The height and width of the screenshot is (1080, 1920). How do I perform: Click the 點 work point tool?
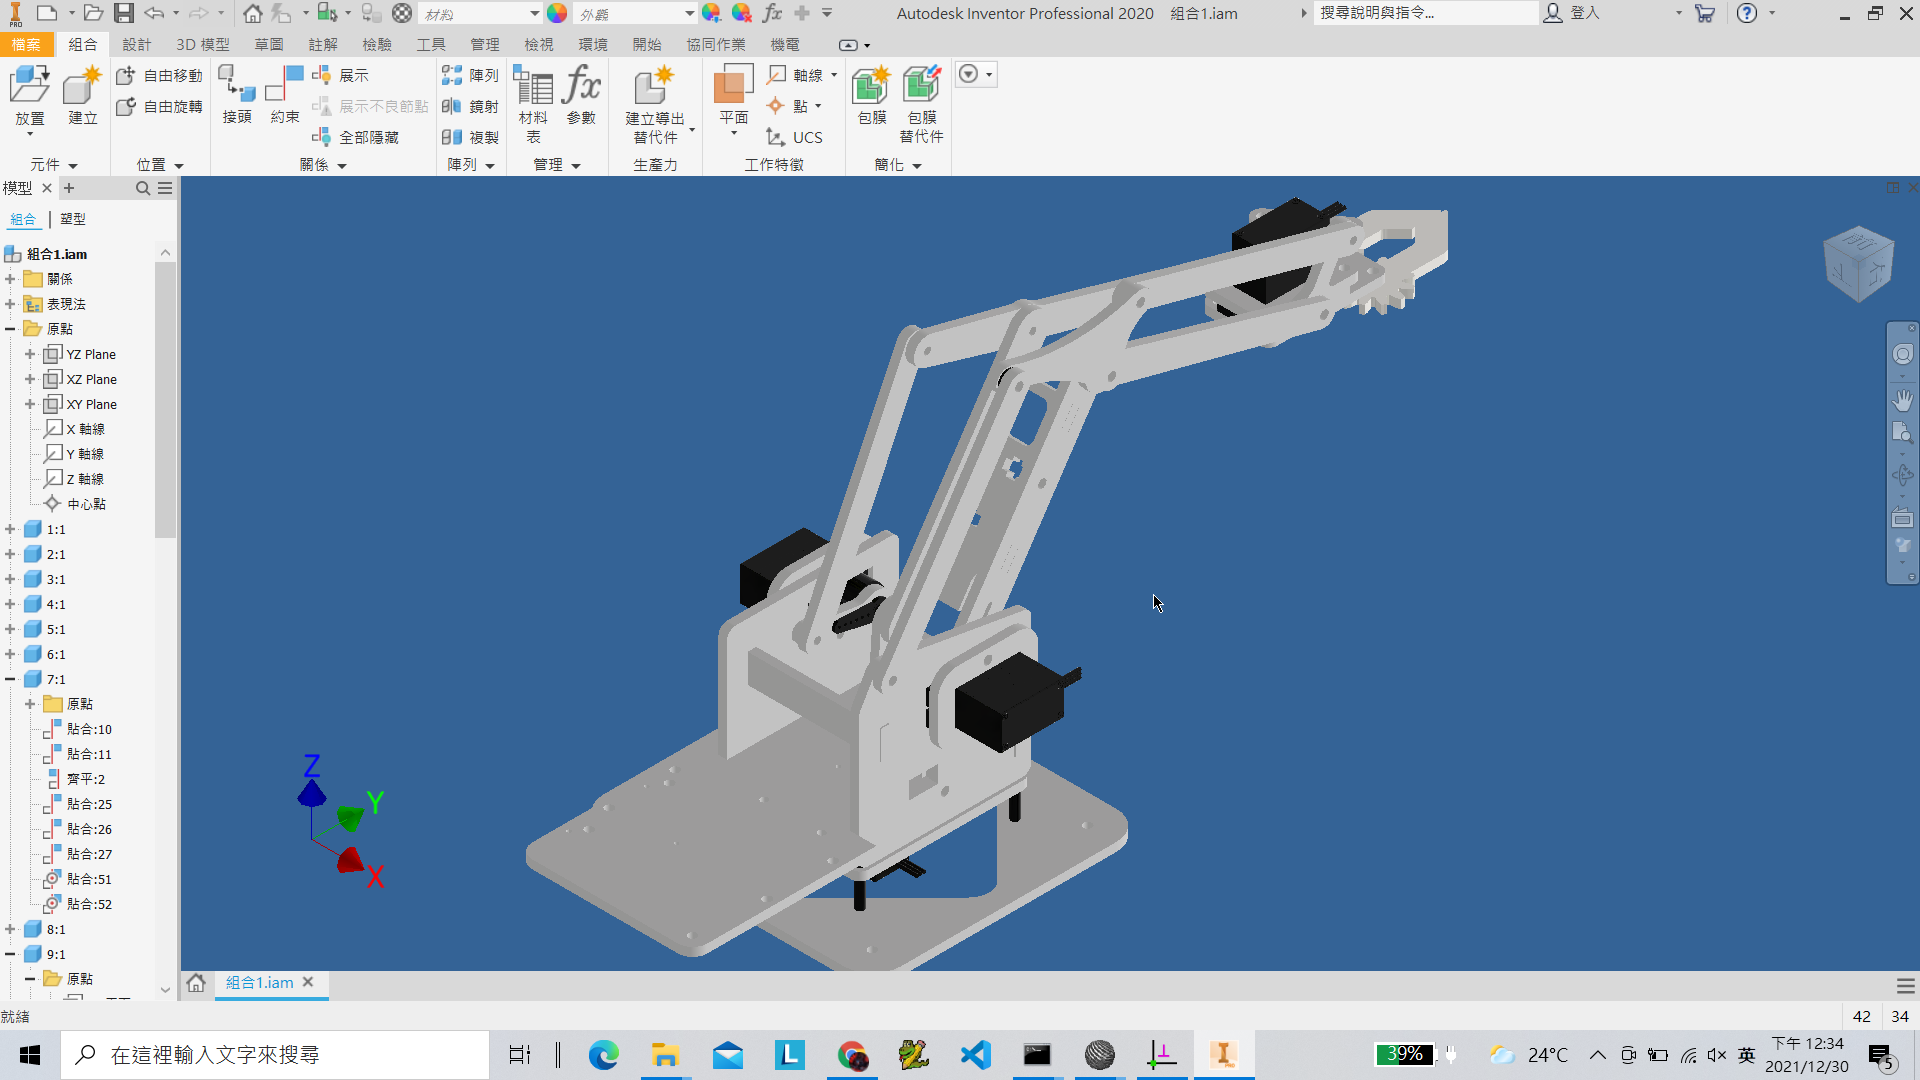click(790, 106)
